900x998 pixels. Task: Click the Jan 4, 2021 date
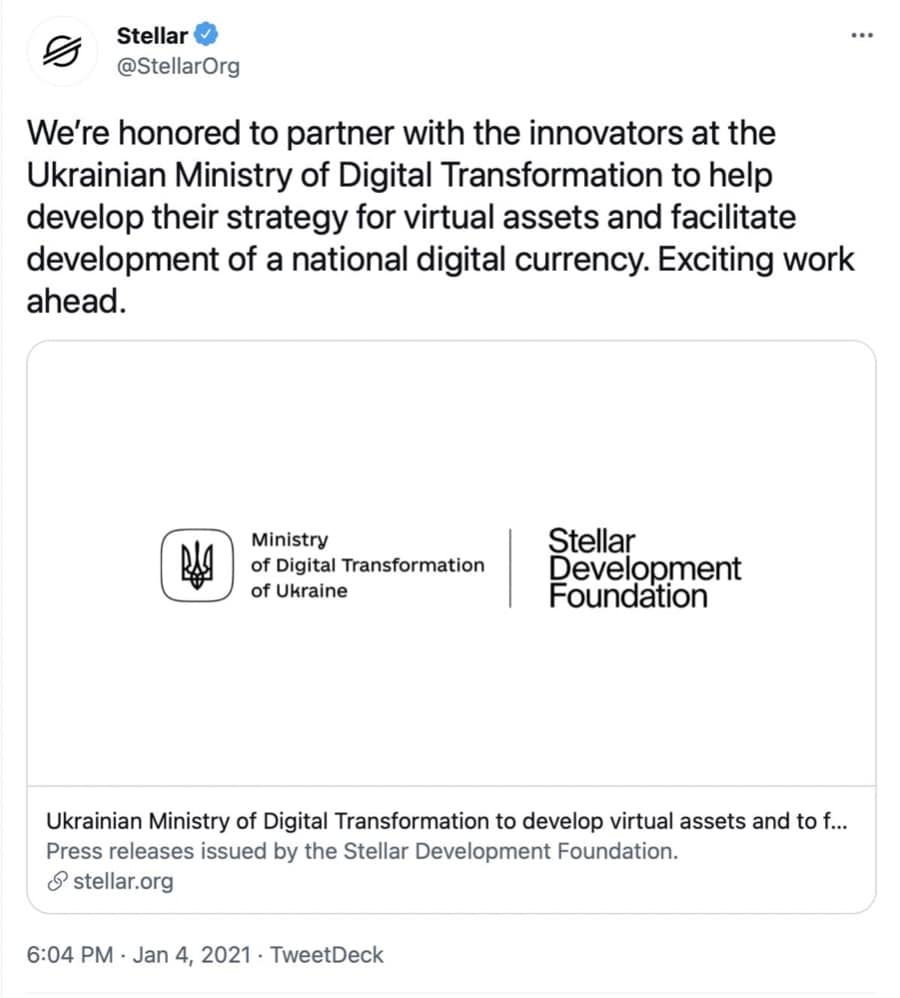pyautogui.click(x=191, y=955)
